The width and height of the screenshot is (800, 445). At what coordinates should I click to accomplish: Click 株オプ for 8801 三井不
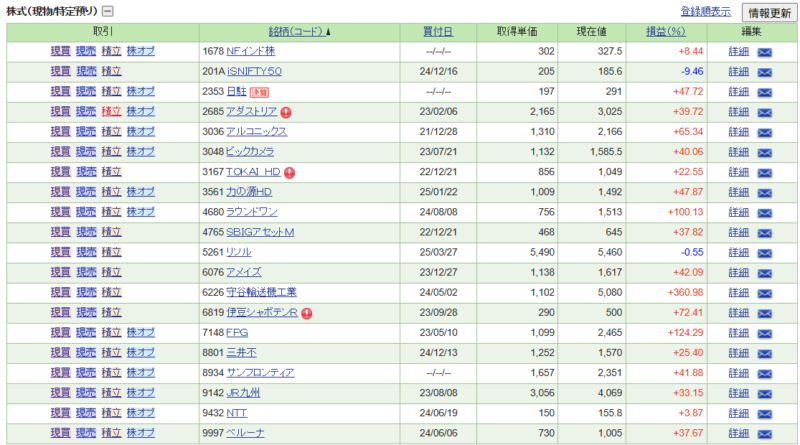coord(140,353)
